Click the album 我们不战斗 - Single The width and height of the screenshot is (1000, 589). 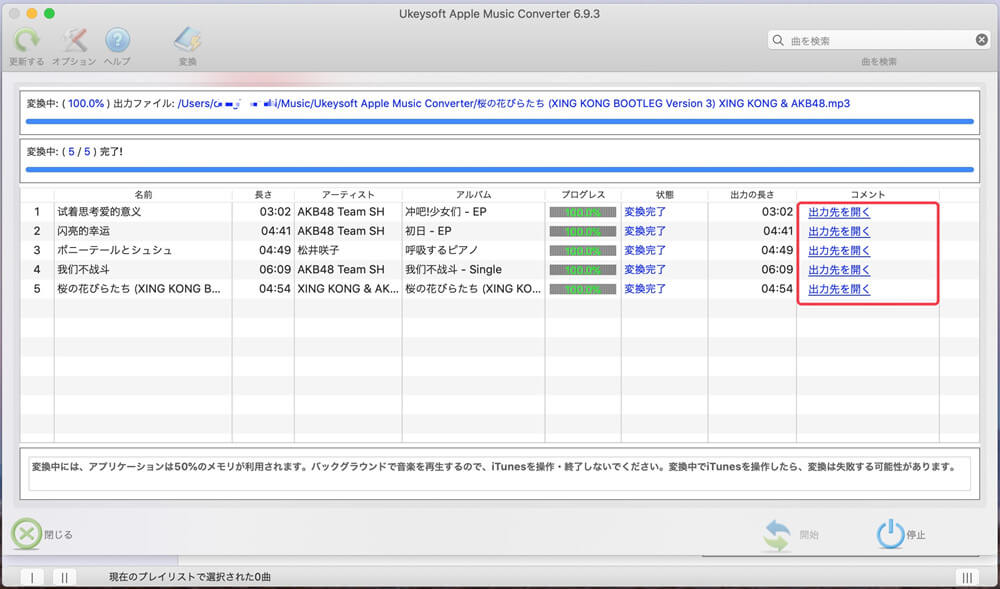(x=453, y=269)
